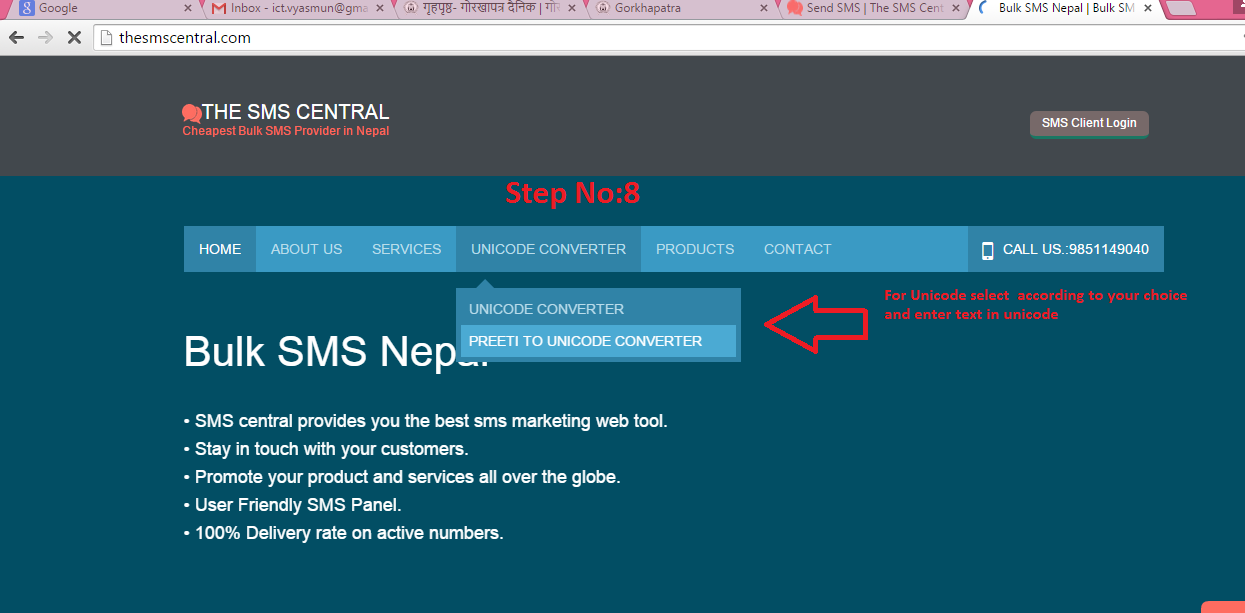Click the browser back arrow
Viewport: 1245px width, 613px height.
pyautogui.click(x=16, y=38)
